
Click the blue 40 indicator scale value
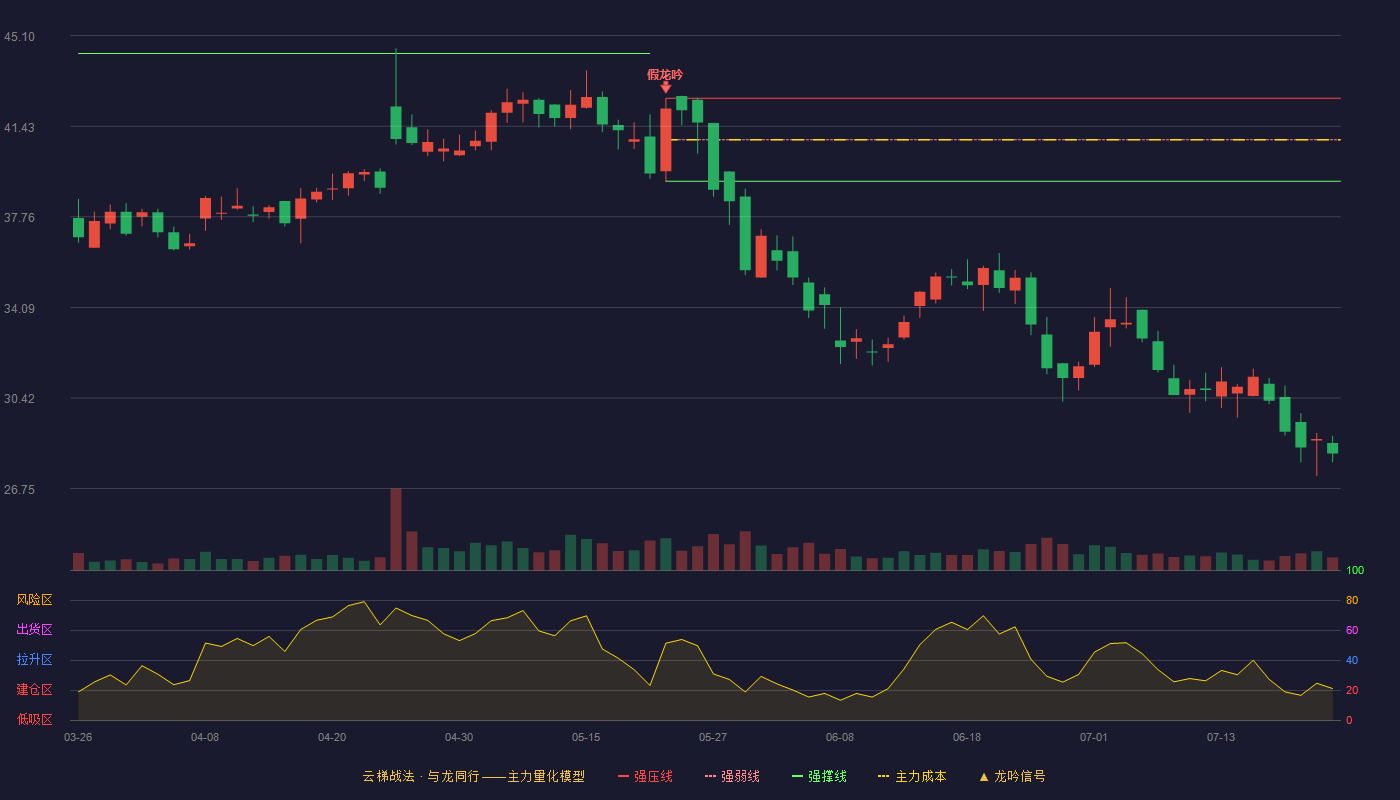tap(1352, 660)
